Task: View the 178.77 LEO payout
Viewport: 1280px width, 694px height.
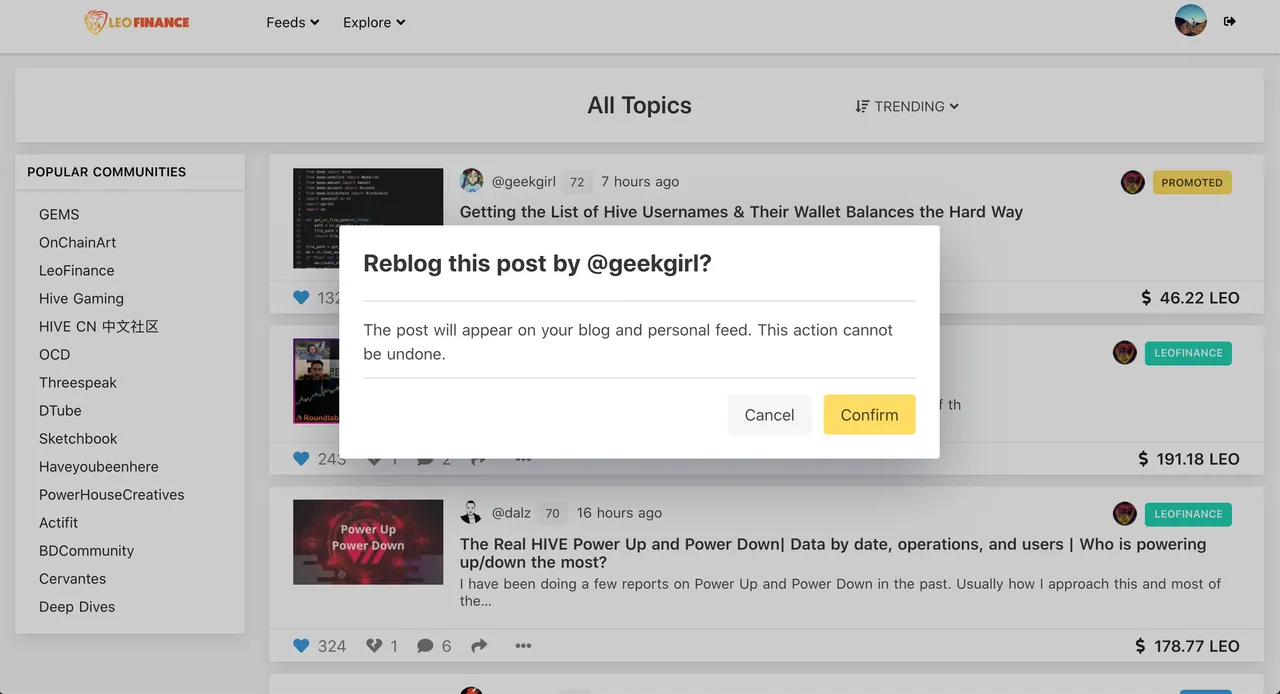Action: coord(1187,646)
